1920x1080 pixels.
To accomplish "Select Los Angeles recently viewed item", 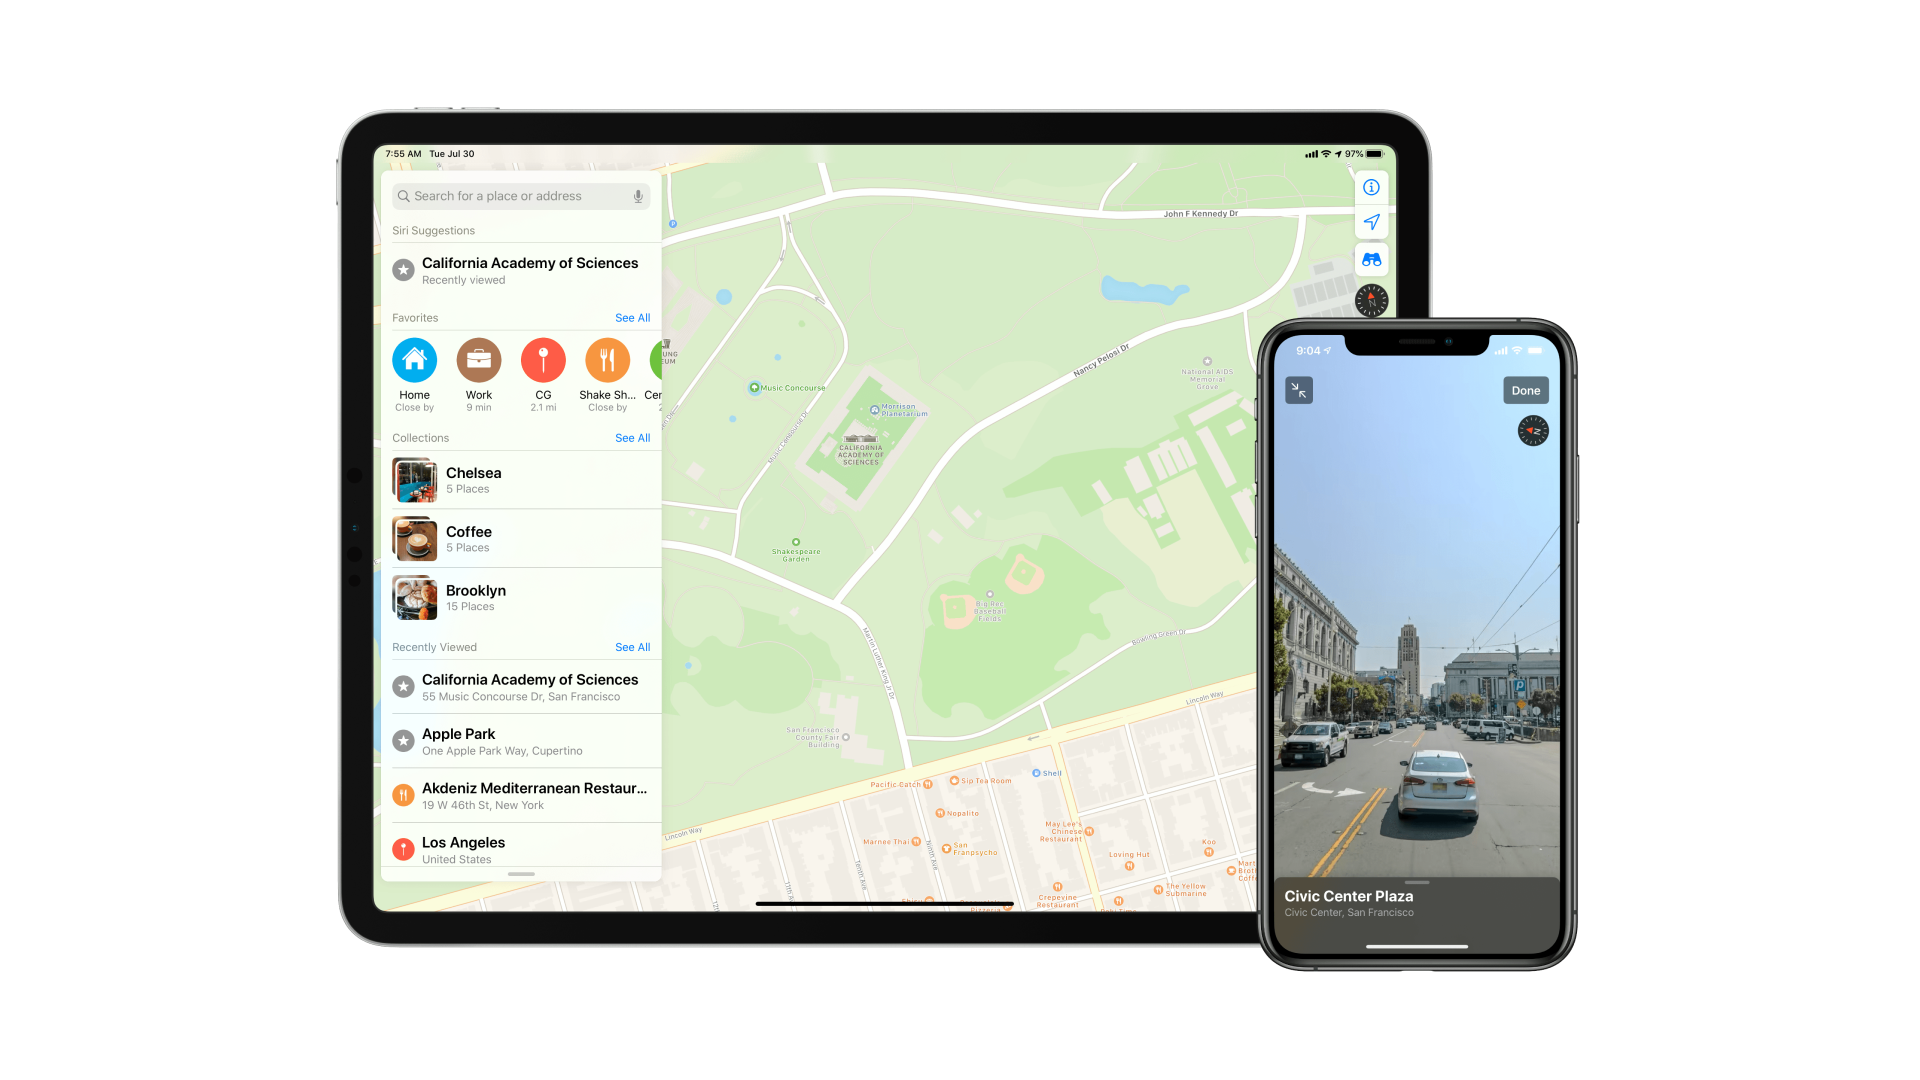I will click(521, 849).
